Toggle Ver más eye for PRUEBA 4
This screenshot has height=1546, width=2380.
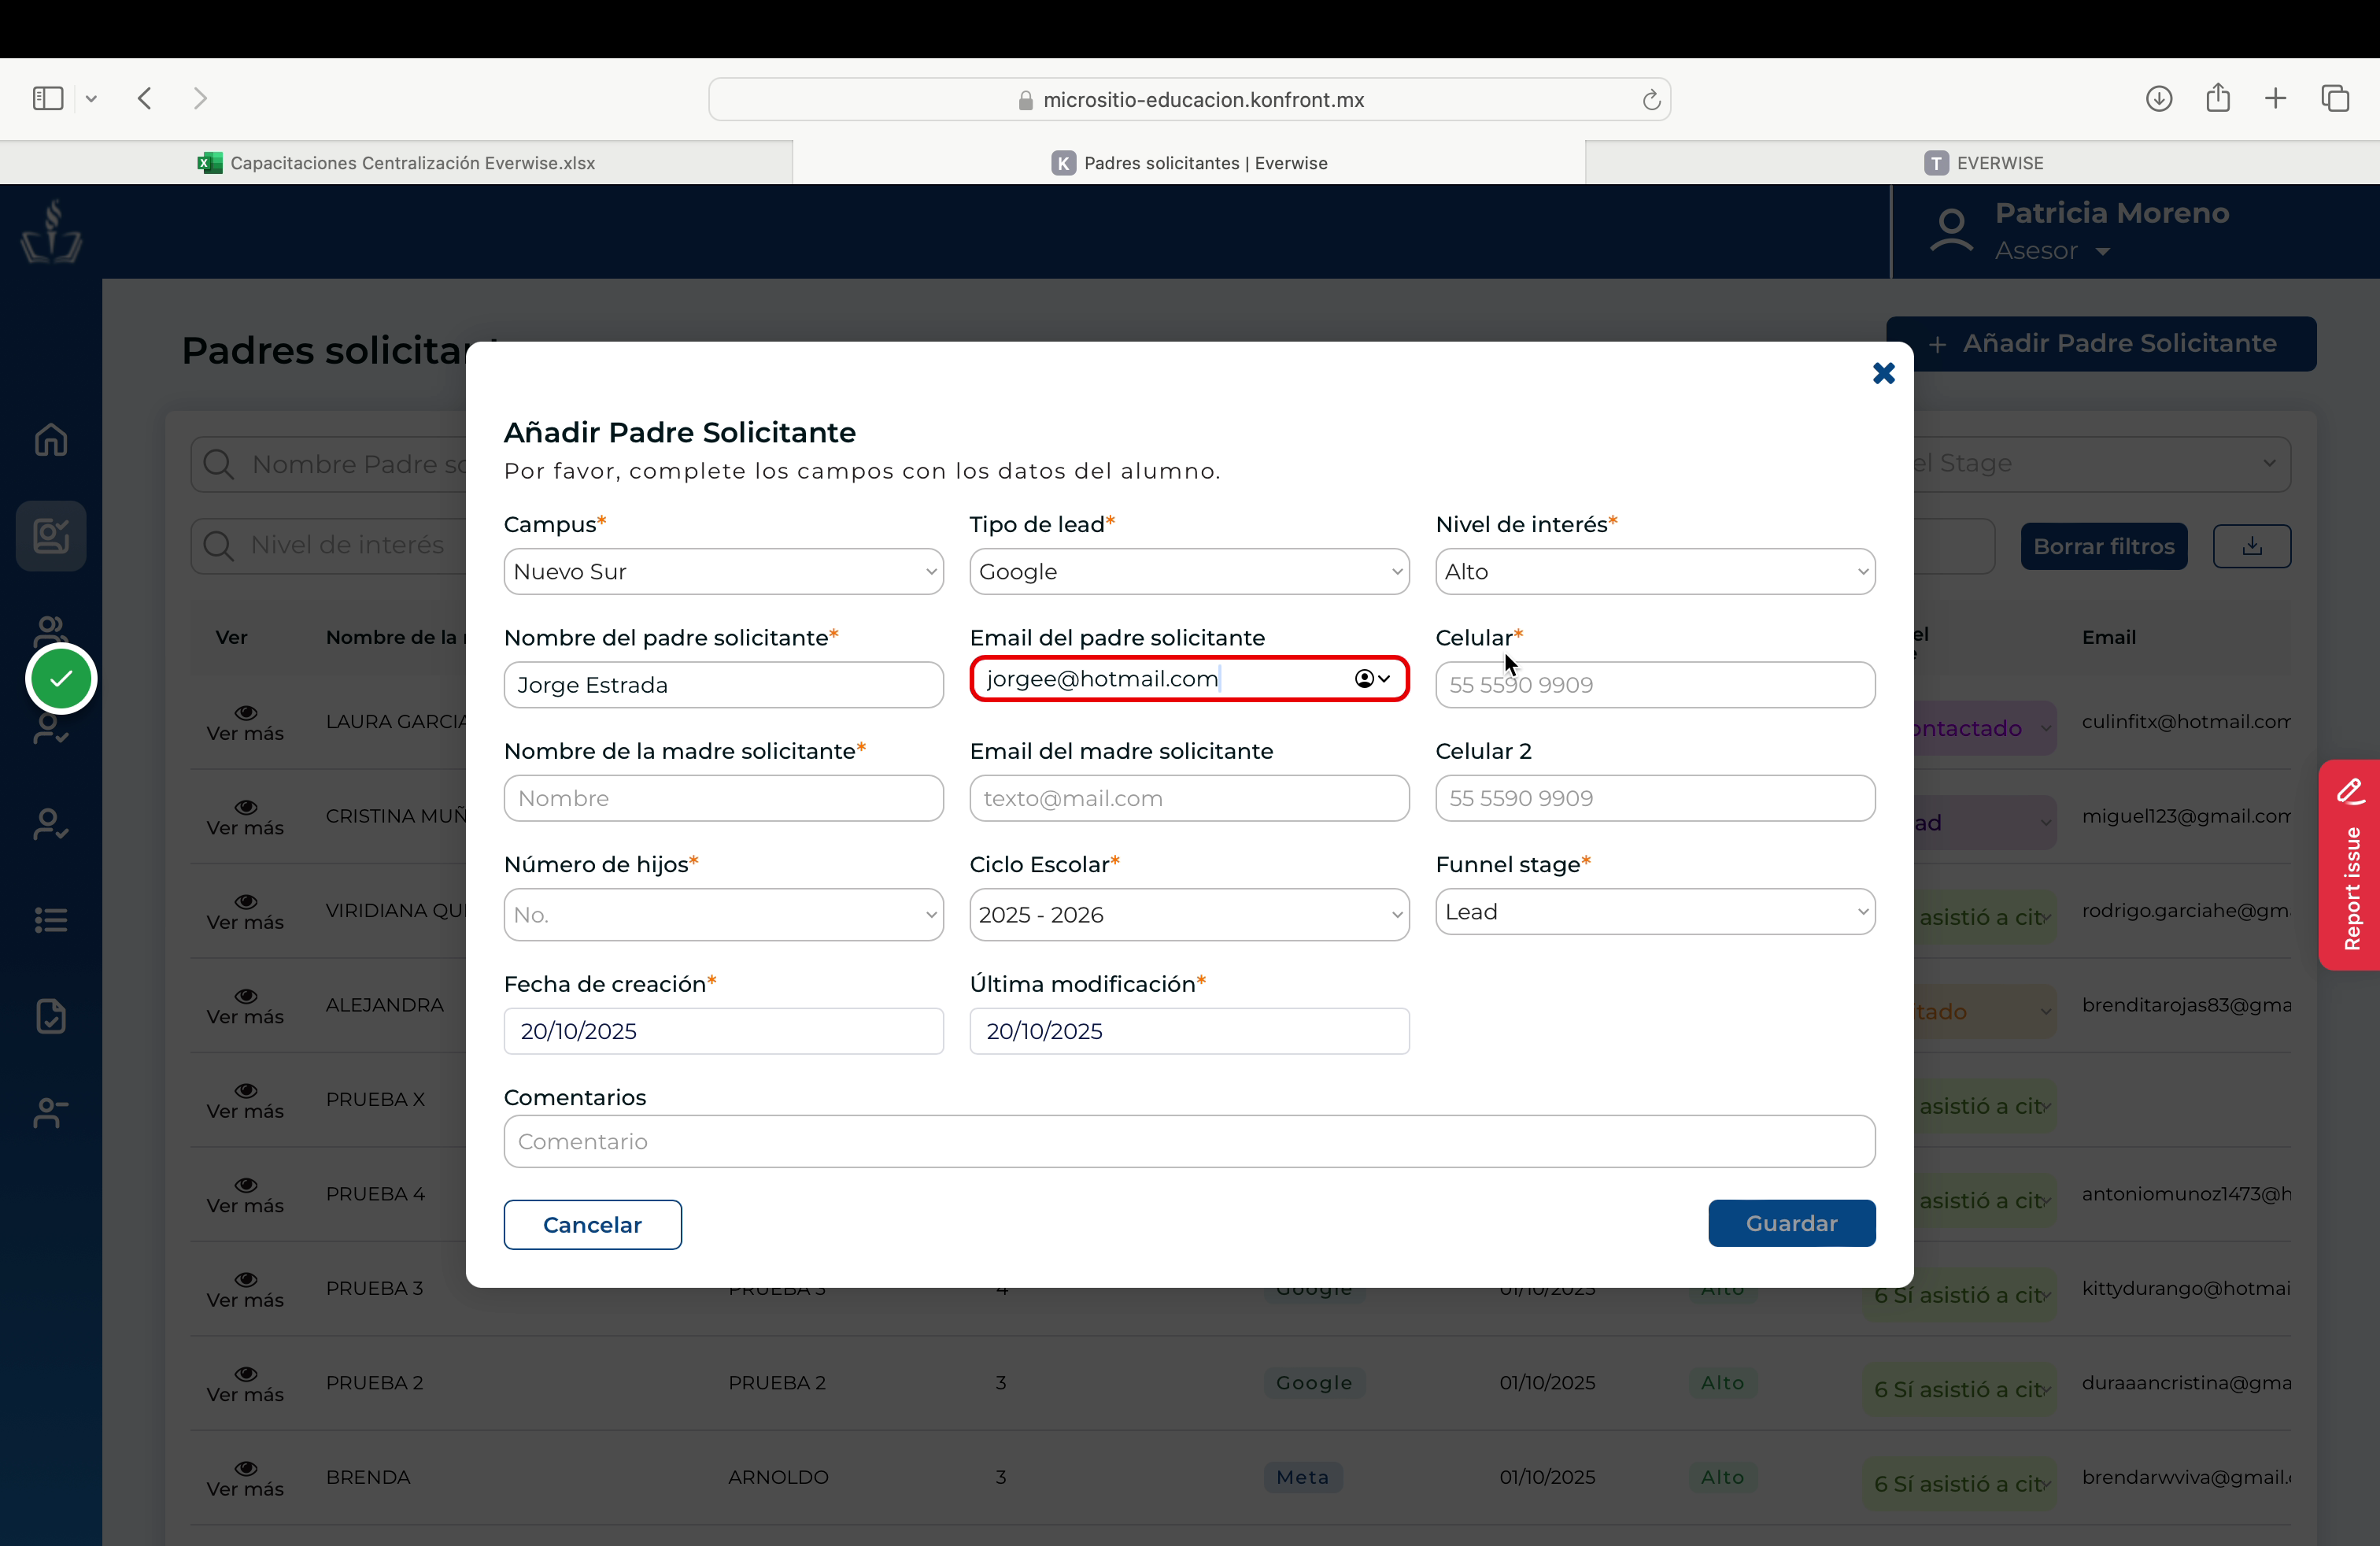245,1185
